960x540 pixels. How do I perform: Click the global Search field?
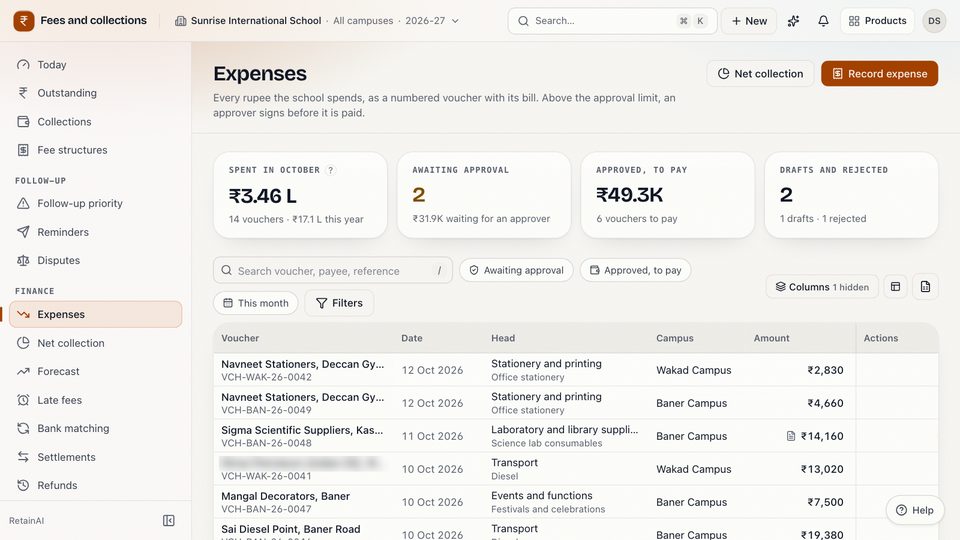(612, 21)
